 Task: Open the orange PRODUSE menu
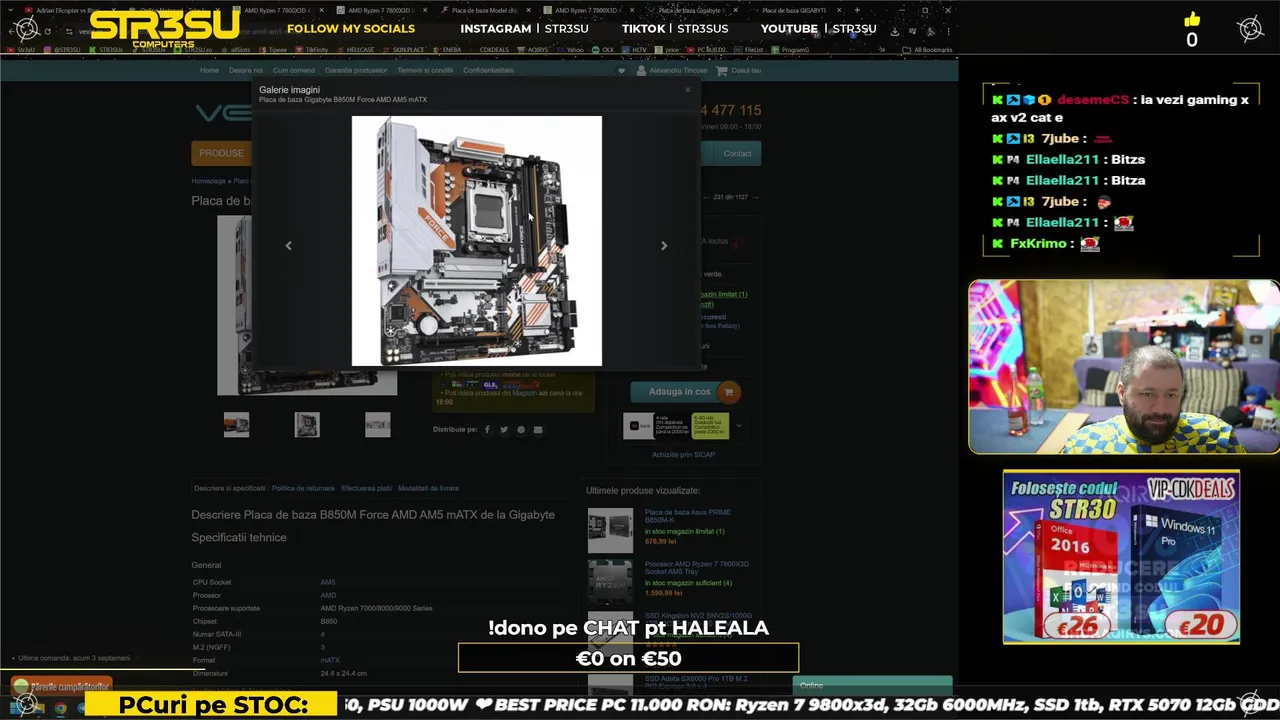(221, 153)
